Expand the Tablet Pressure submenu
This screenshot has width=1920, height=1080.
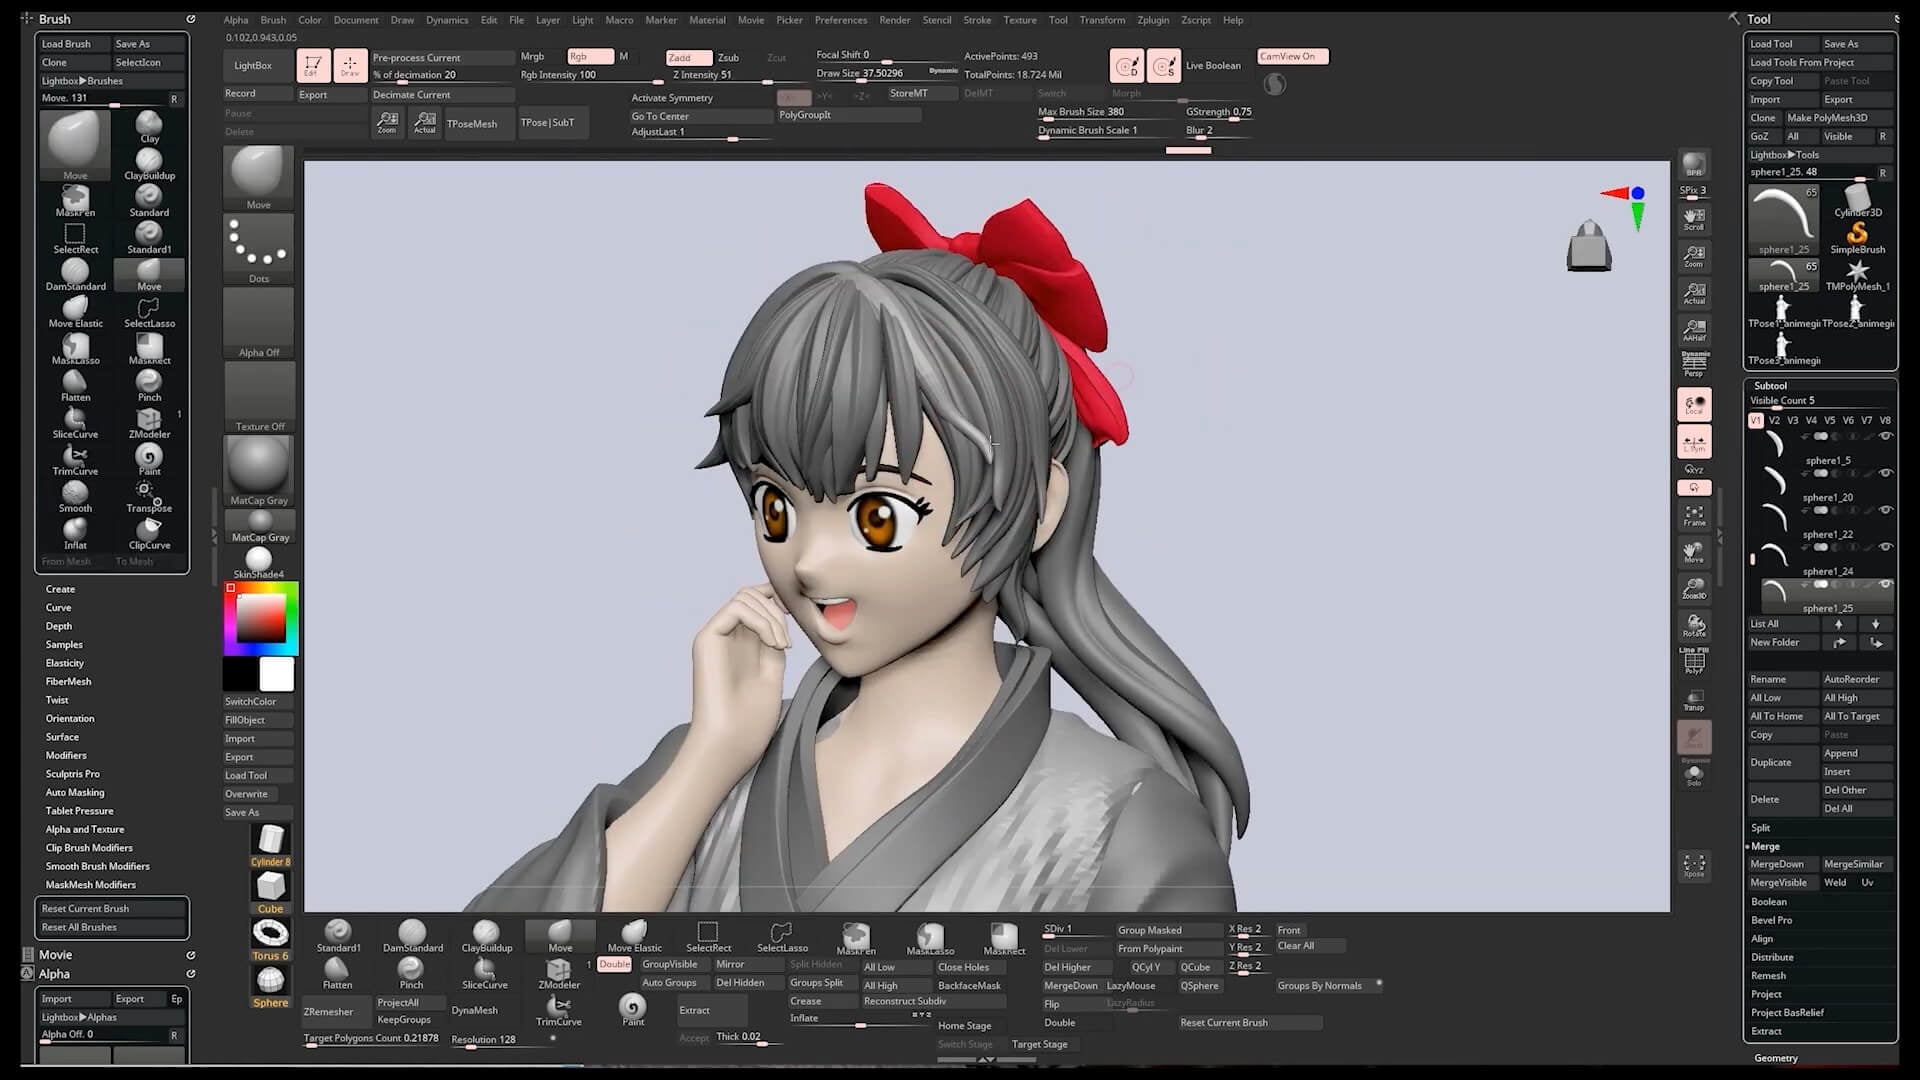point(79,811)
